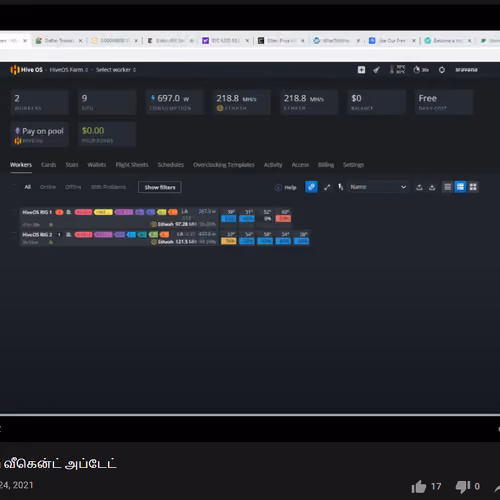Viewport: 500px width, 500px height.
Task: Open the Access tab
Action: click(300, 165)
